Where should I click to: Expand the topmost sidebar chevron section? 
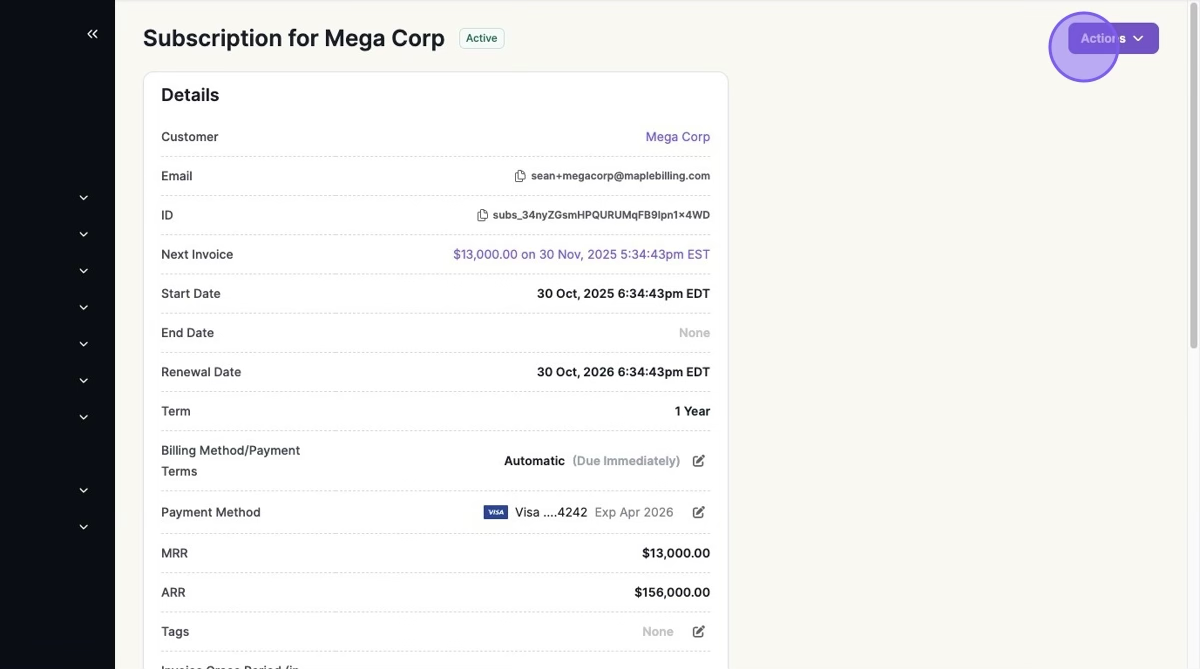tap(84, 198)
